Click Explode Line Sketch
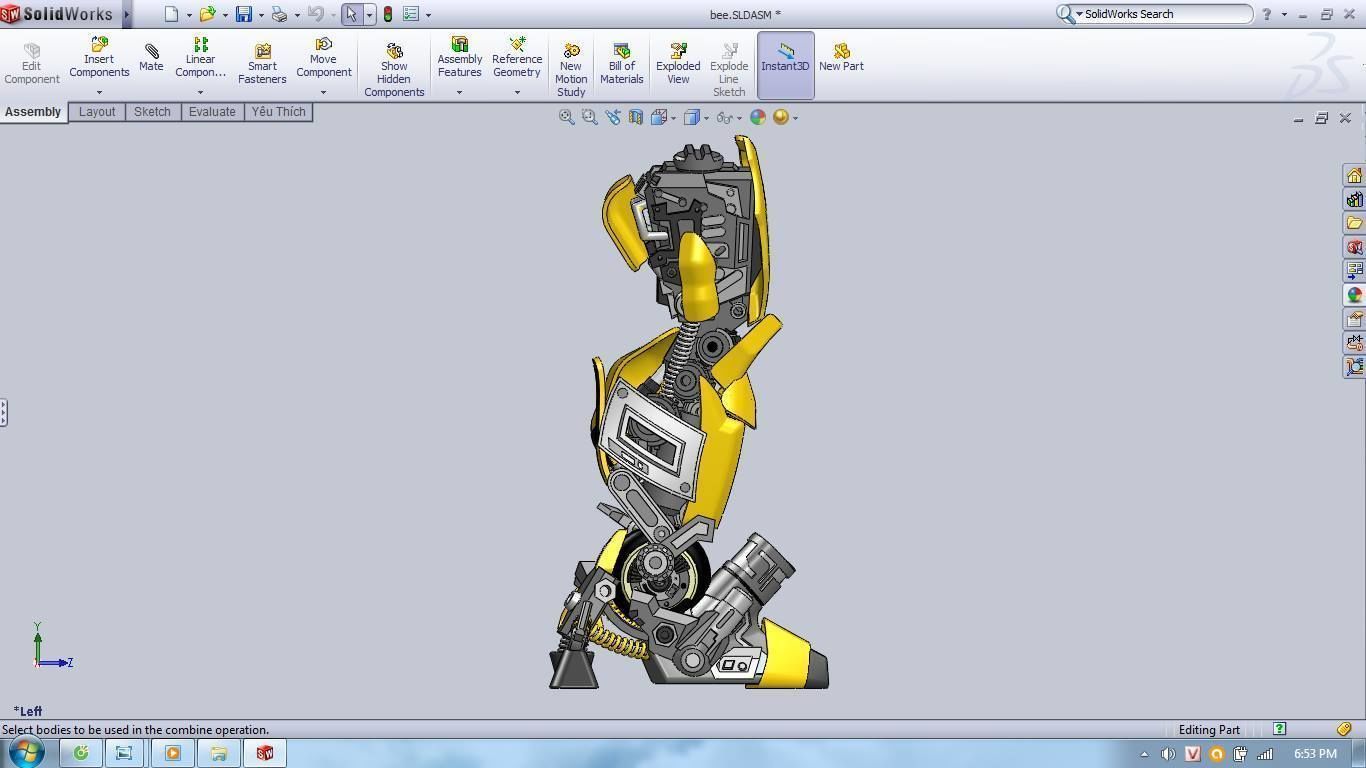The height and width of the screenshot is (768, 1366). (x=729, y=70)
